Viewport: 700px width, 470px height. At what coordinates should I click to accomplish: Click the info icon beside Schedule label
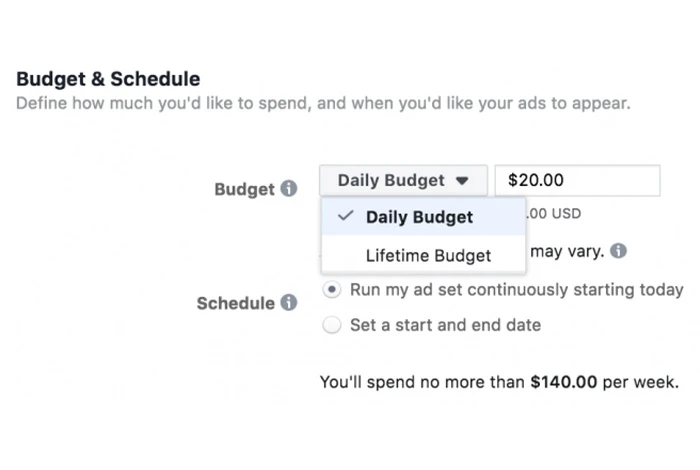(288, 303)
